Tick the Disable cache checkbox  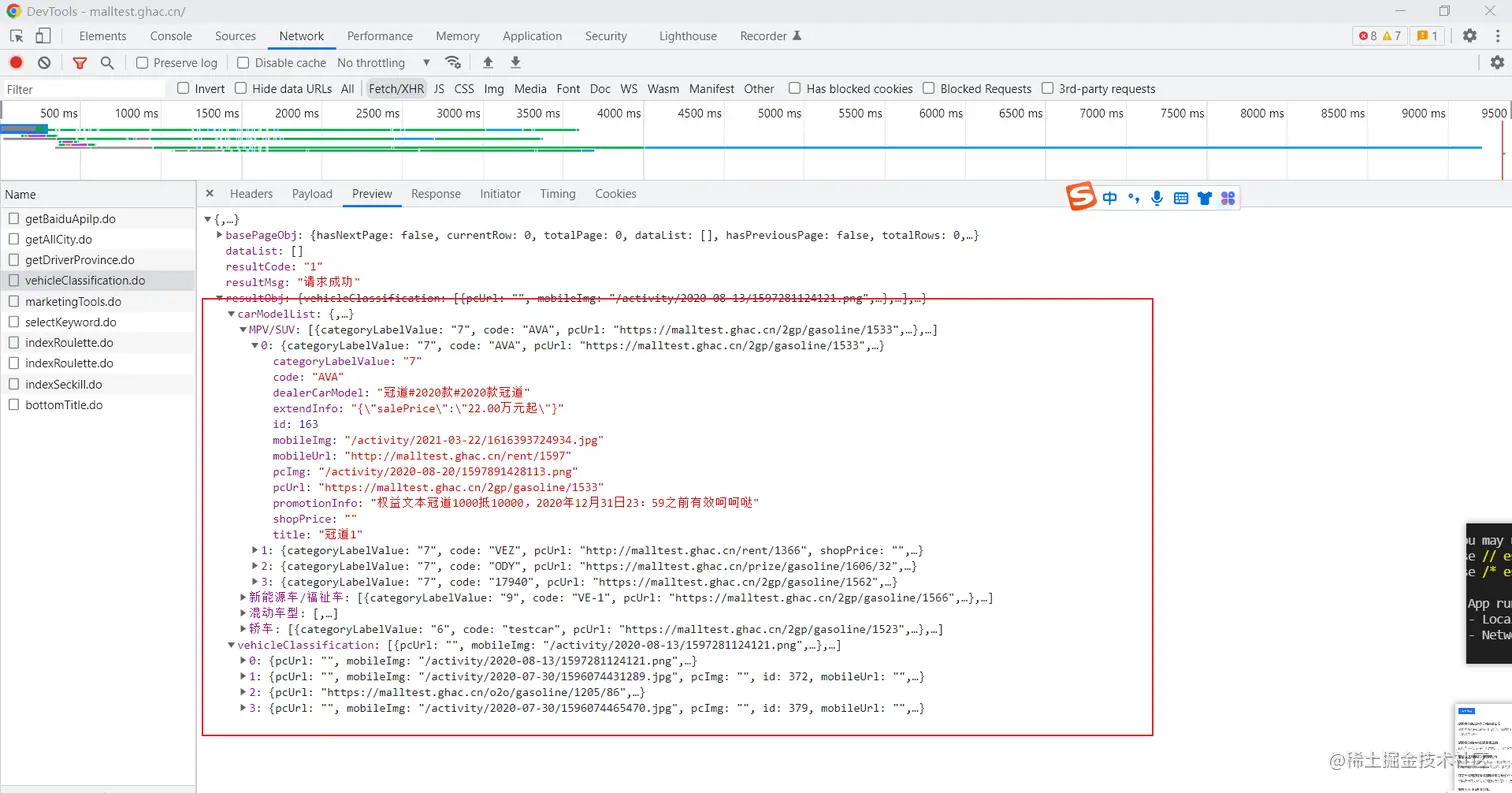click(243, 63)
